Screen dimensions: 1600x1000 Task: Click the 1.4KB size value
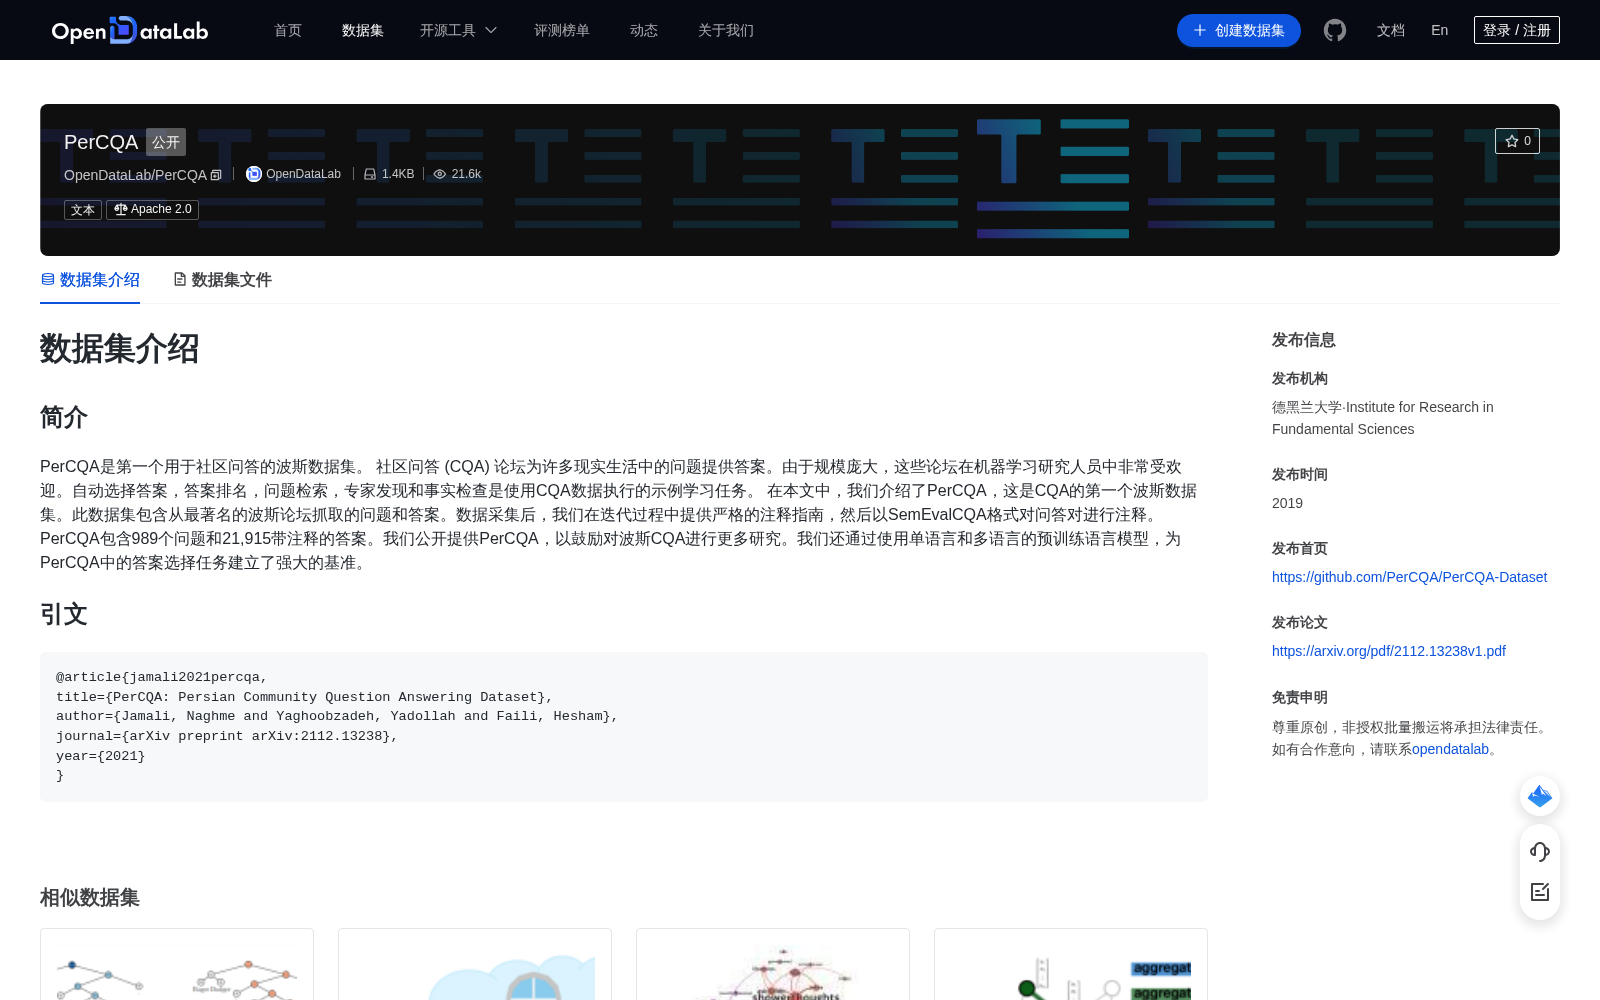(398, 174)
